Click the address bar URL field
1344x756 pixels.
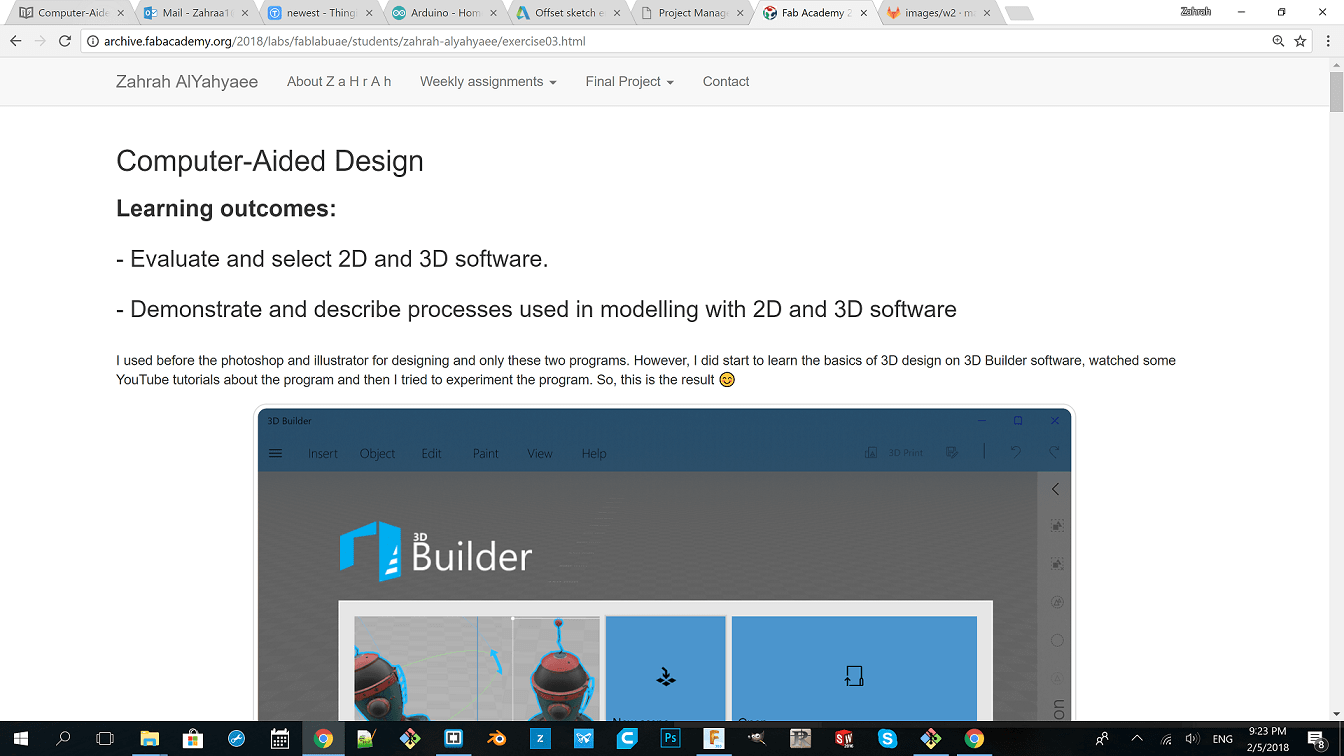(680, 41)
